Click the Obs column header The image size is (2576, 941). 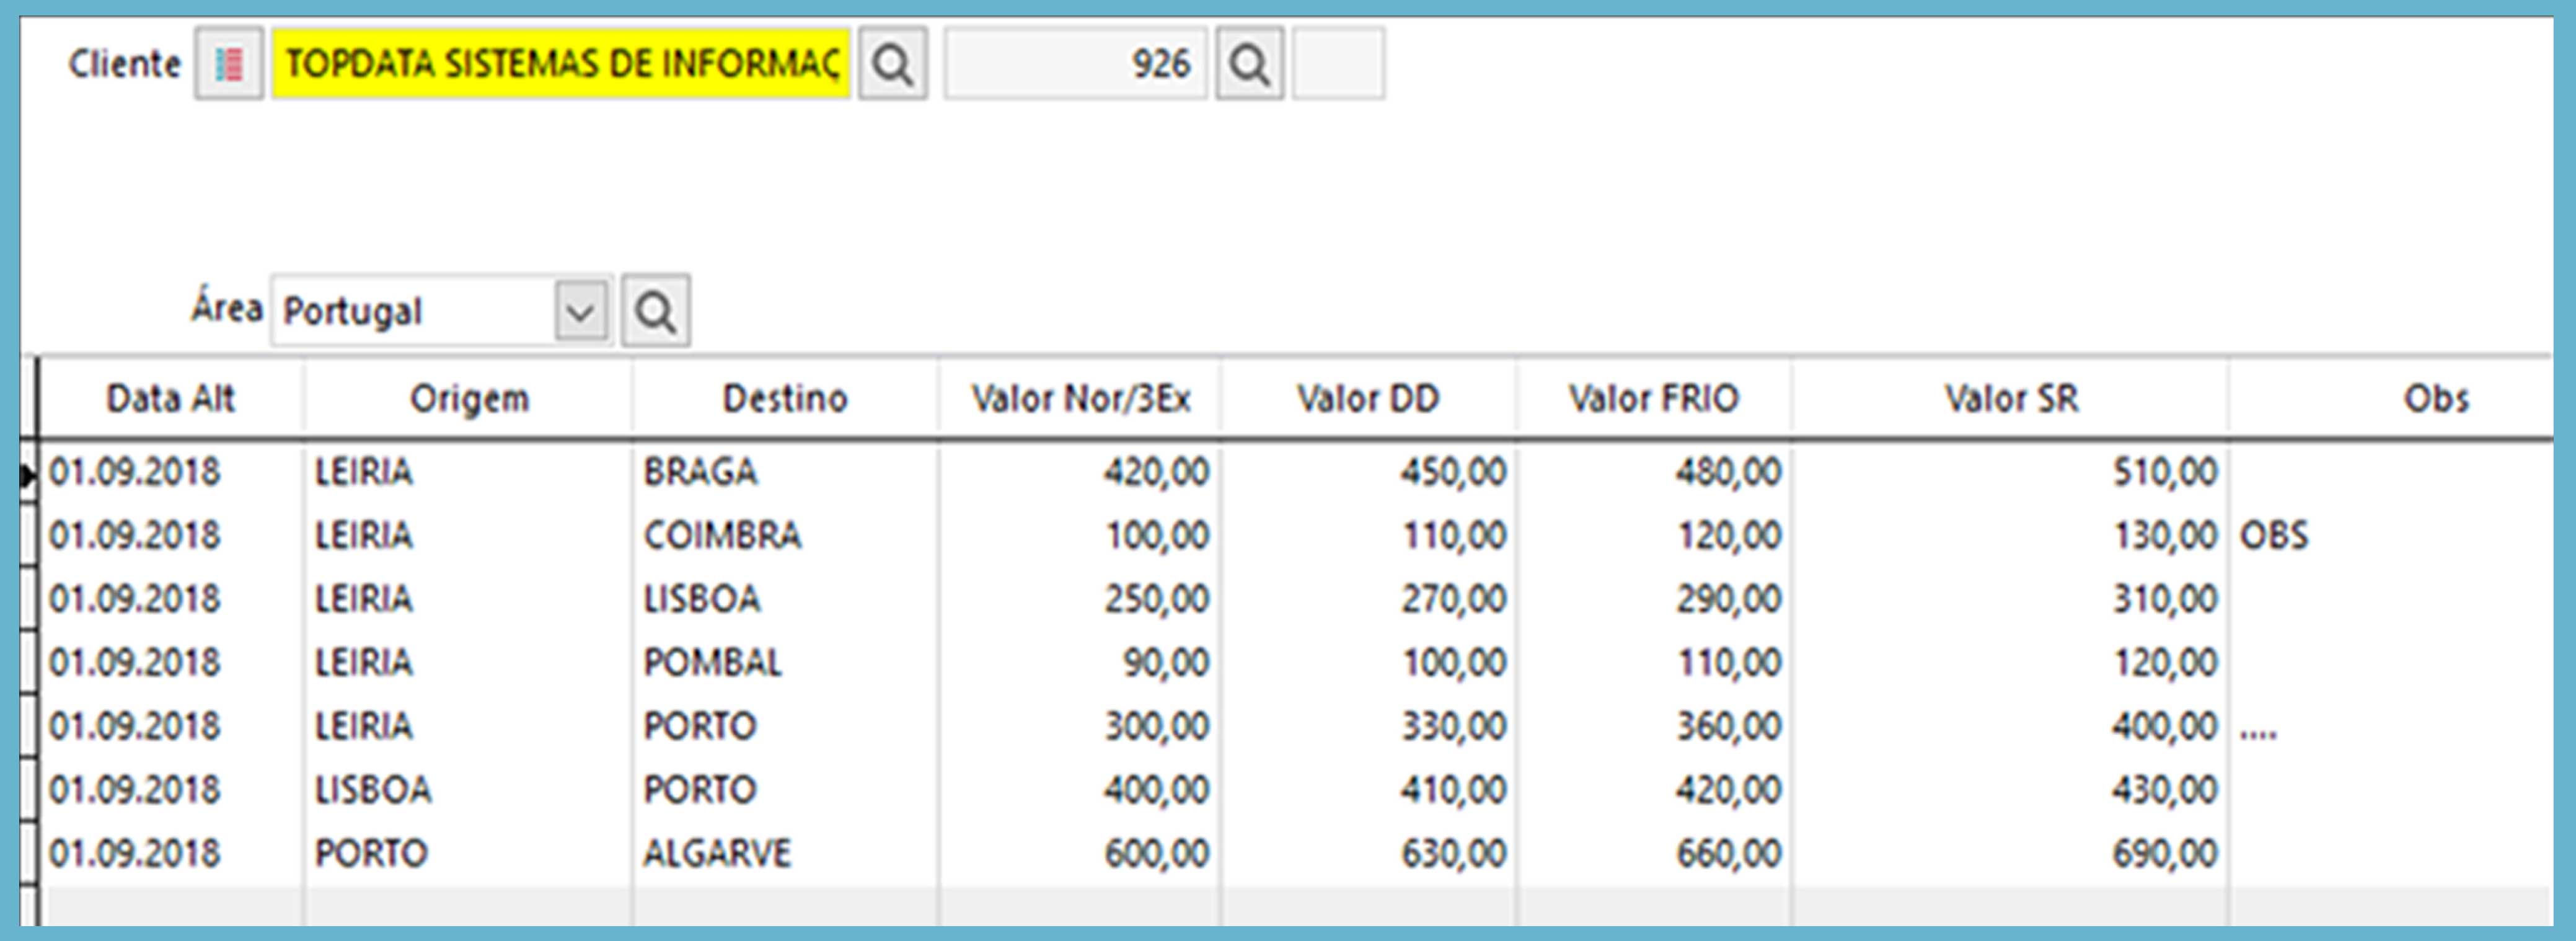pyautogui.click(x=2436, y=398)
